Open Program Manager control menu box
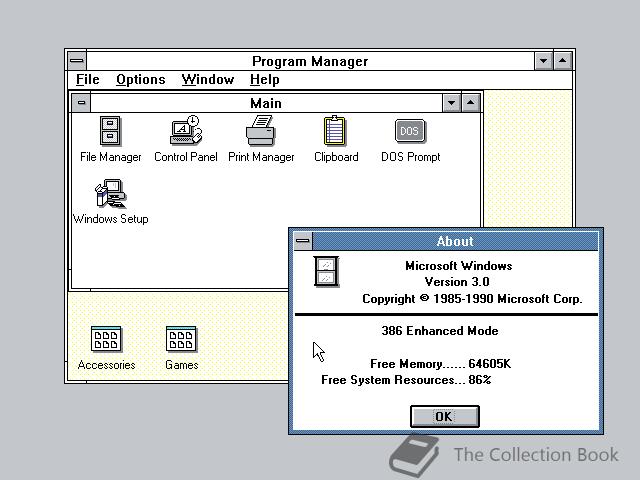Viewport: 640px width, 480px height. pos(77,61)
